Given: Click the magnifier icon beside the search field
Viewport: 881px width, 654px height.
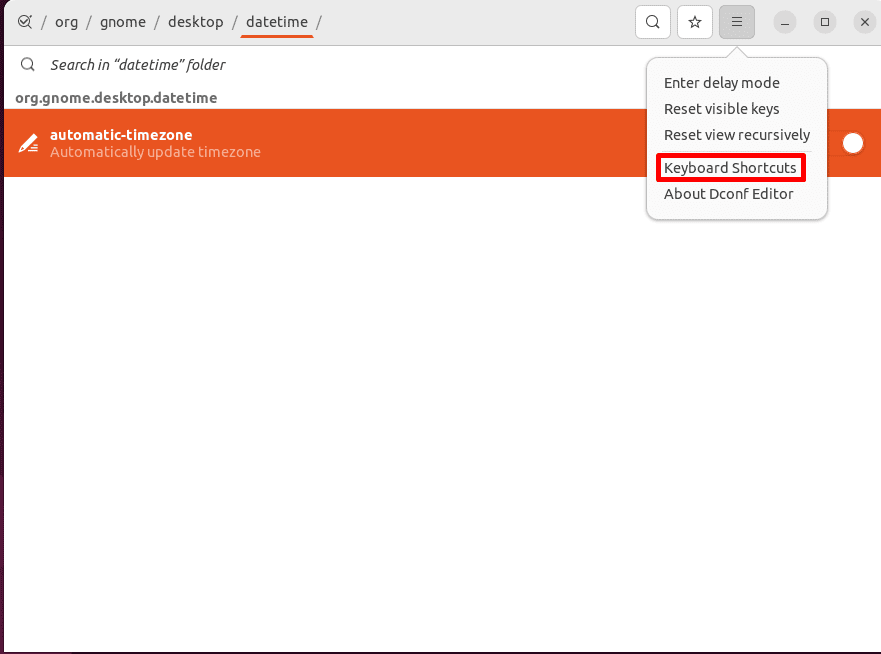Looking at the screenshot, I should [27, 64].
